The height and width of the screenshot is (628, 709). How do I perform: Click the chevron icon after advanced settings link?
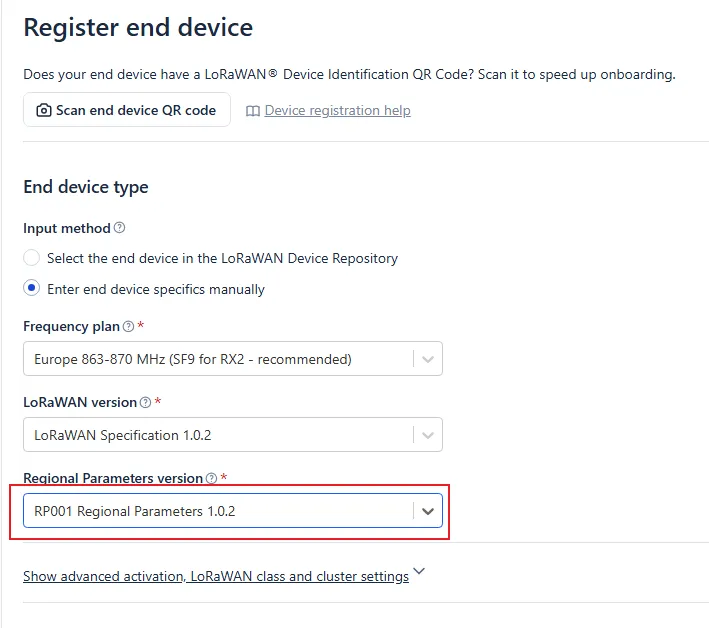tap(419, 571)
